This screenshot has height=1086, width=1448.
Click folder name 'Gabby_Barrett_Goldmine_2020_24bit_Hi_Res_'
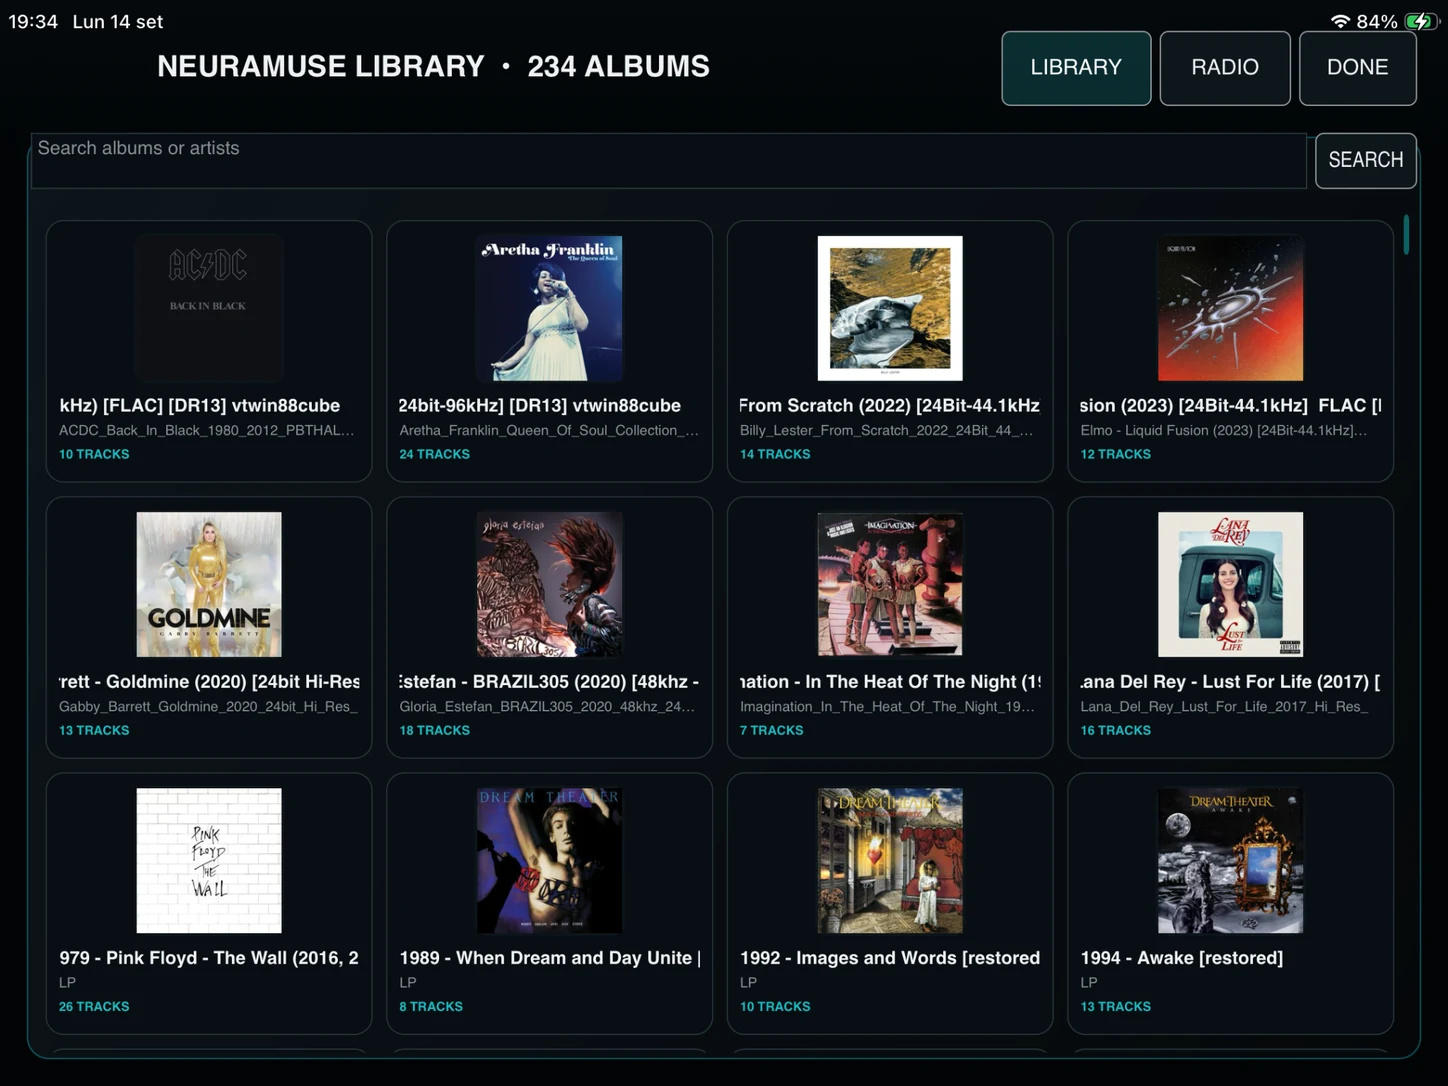(x=208, y=706)
